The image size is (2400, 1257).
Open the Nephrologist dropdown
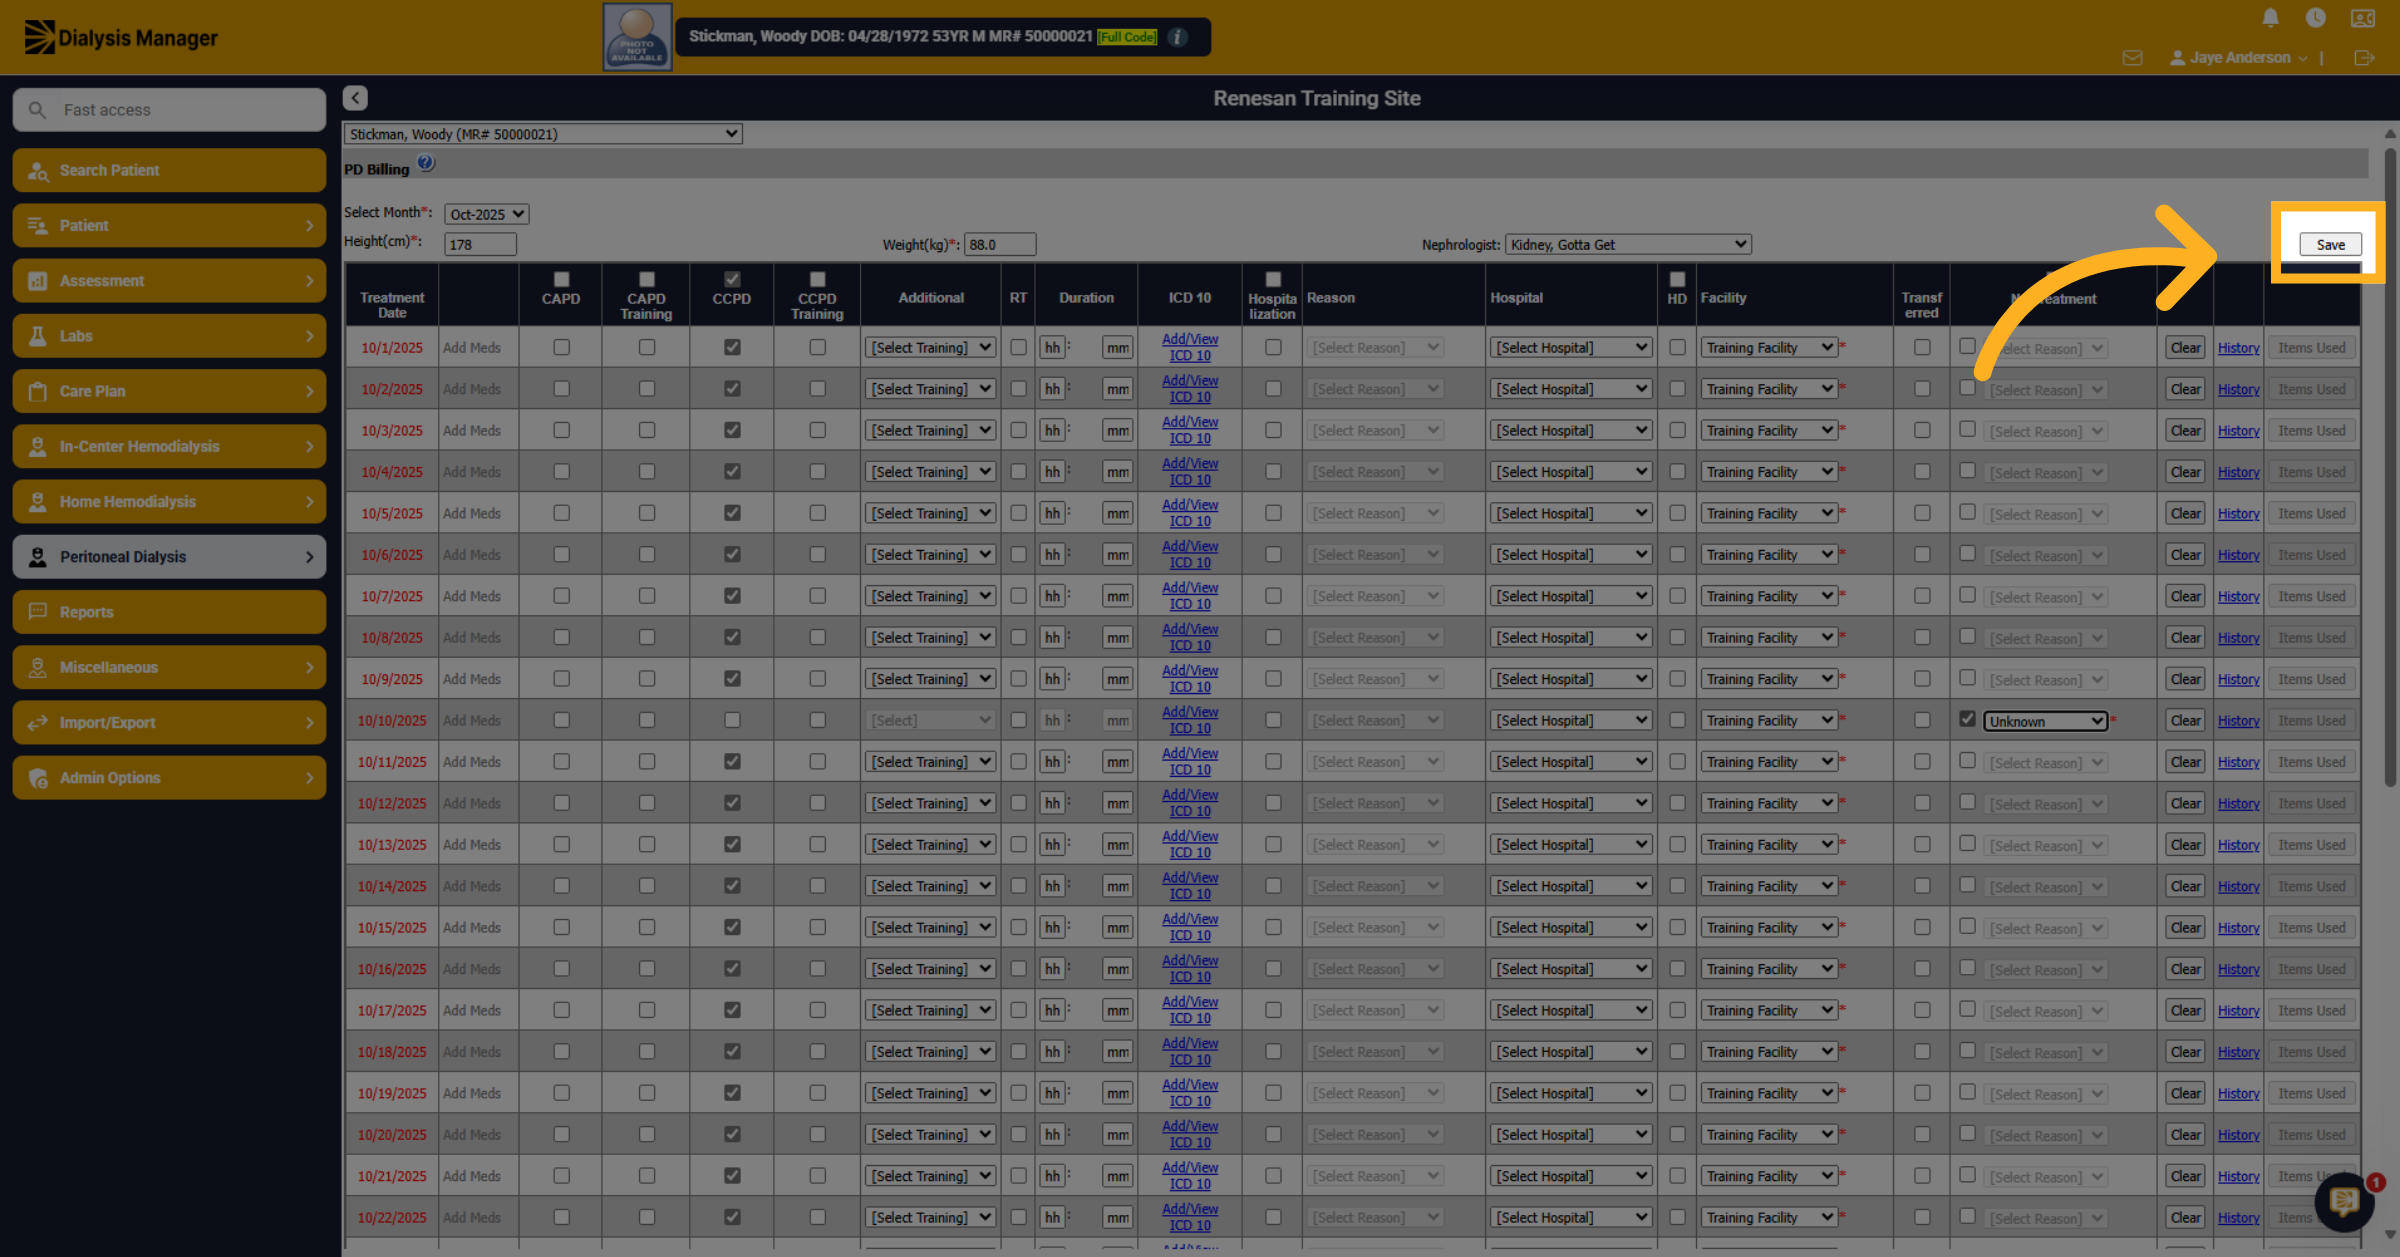1627,244
